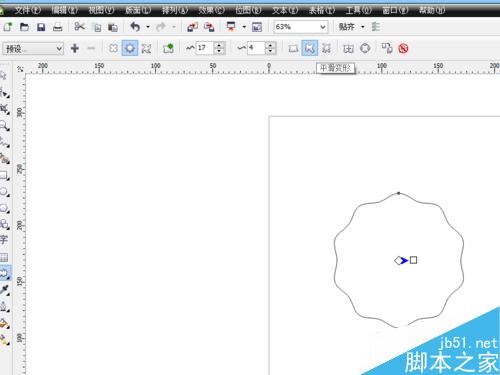Click the amplitude field showing 17

205,48
